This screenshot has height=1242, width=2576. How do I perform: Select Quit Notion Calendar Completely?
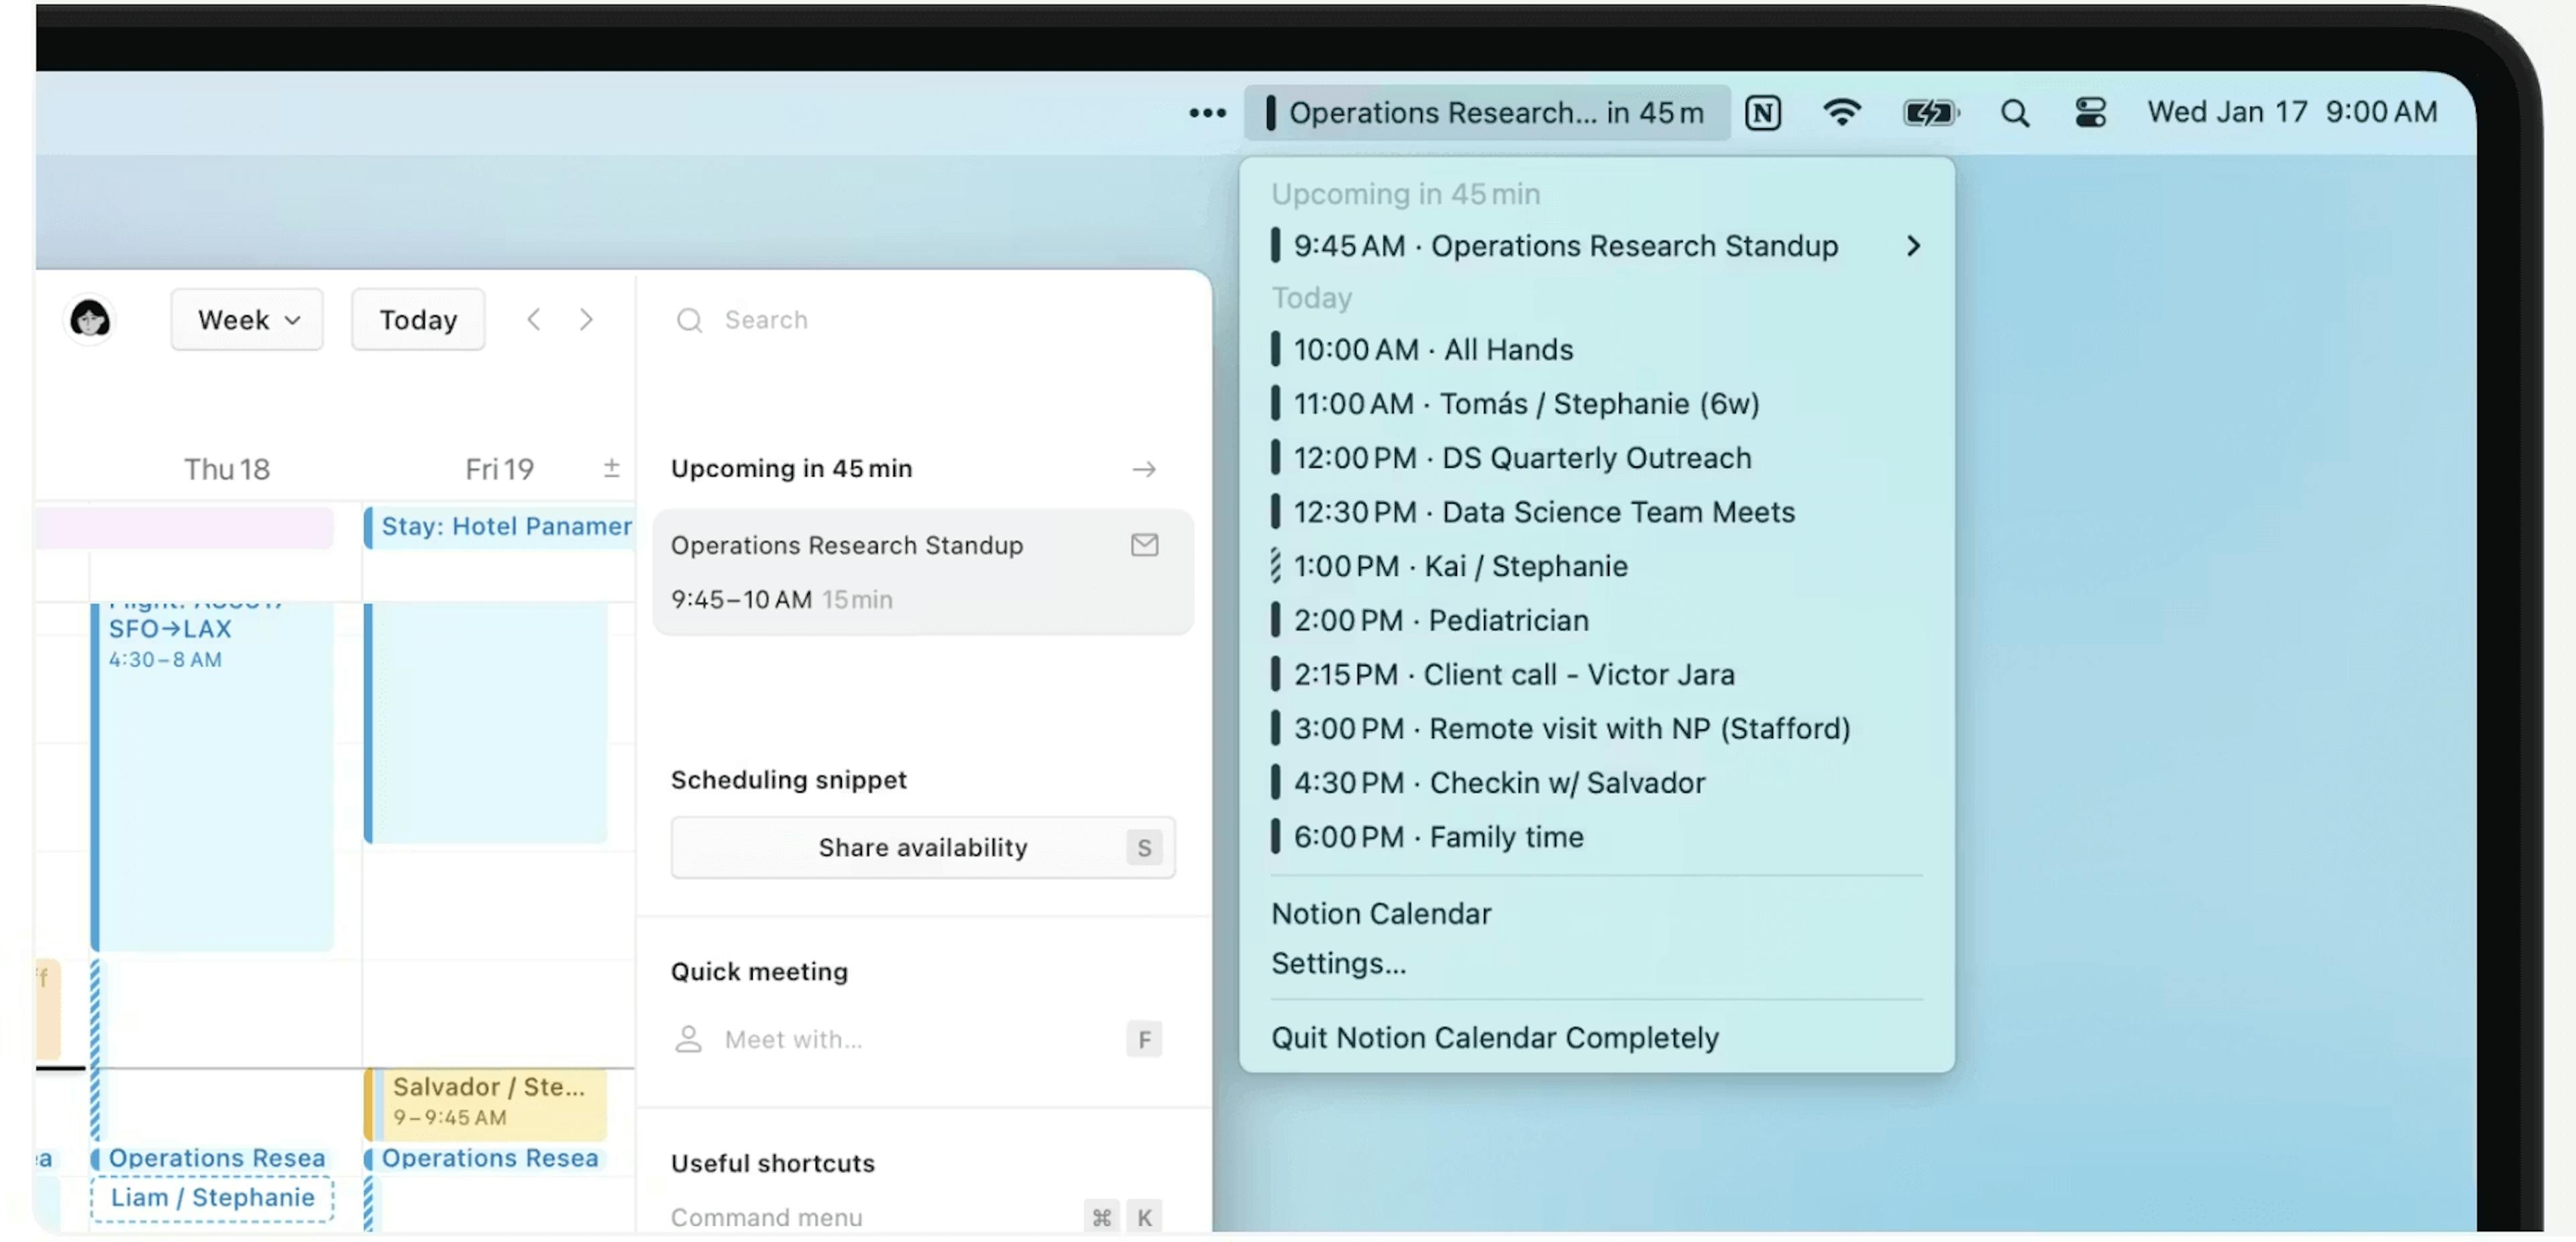pos(1494,1037)
